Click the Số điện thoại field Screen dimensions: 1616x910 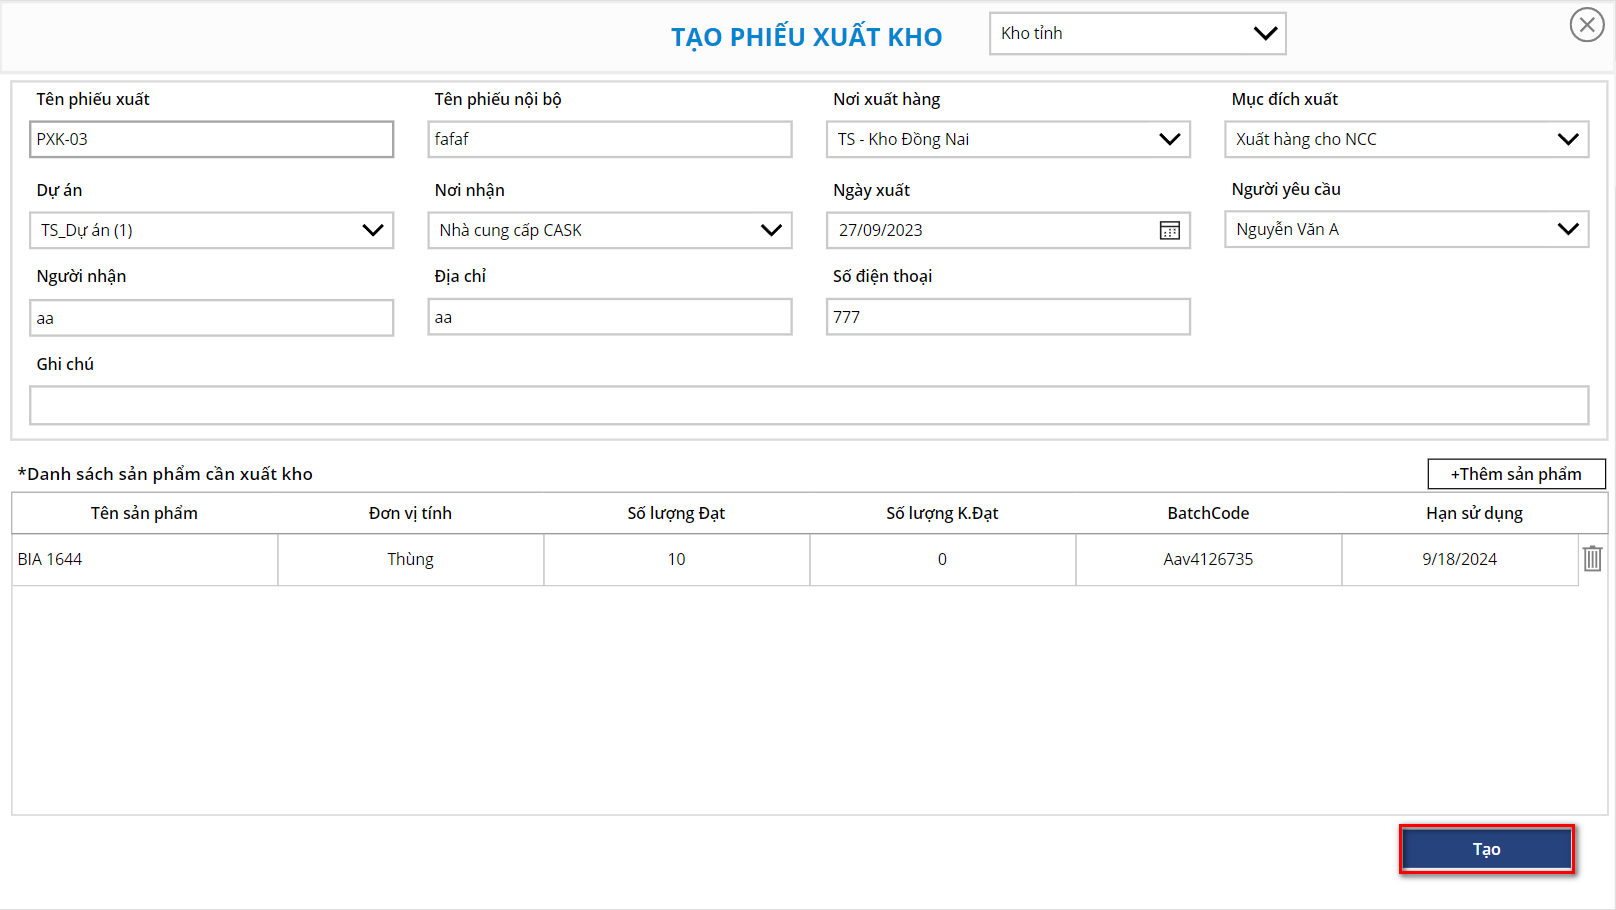pos(1008,317)
